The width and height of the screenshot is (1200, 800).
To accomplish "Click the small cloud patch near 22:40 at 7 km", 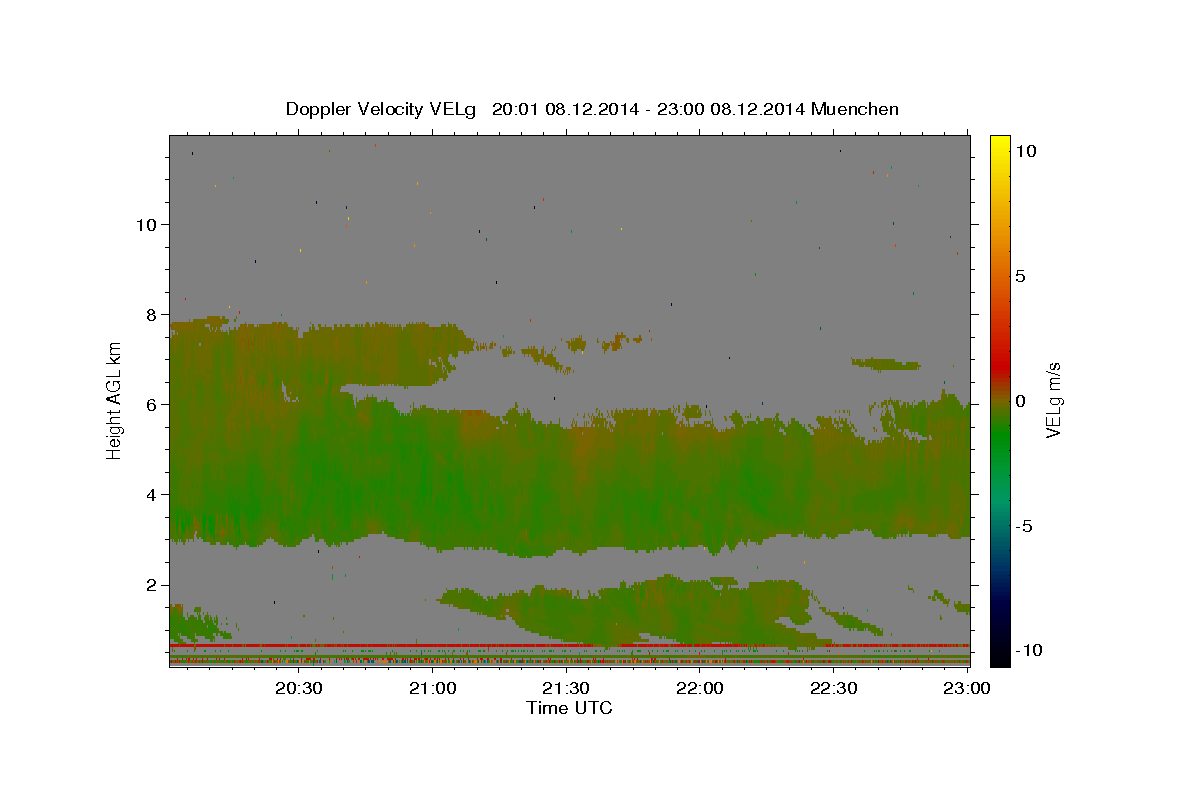I will (886, 364).
